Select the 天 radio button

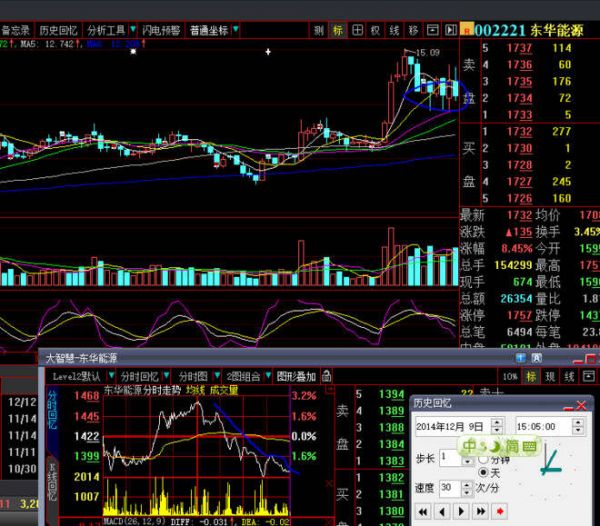(485, 471)
